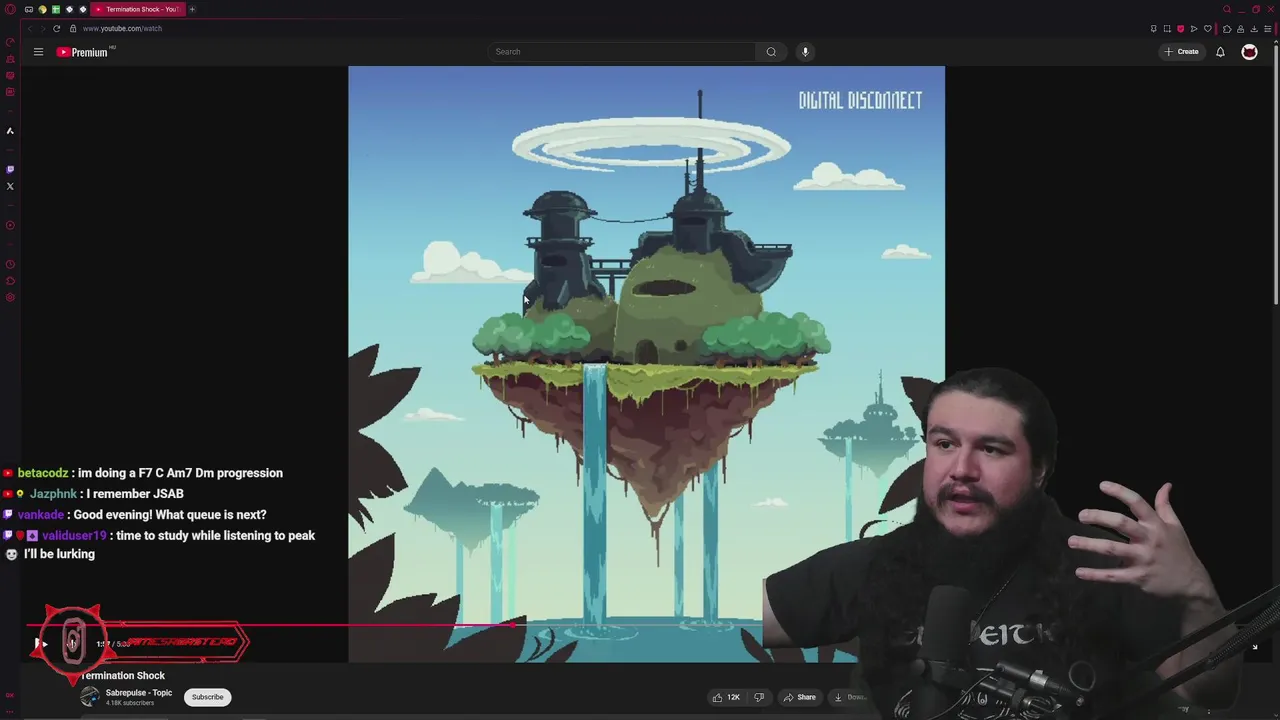This screenshot has height=720, width=1280.
Task: Open the pinned tab with yellow-green round icon
Action: coord(42,9)
